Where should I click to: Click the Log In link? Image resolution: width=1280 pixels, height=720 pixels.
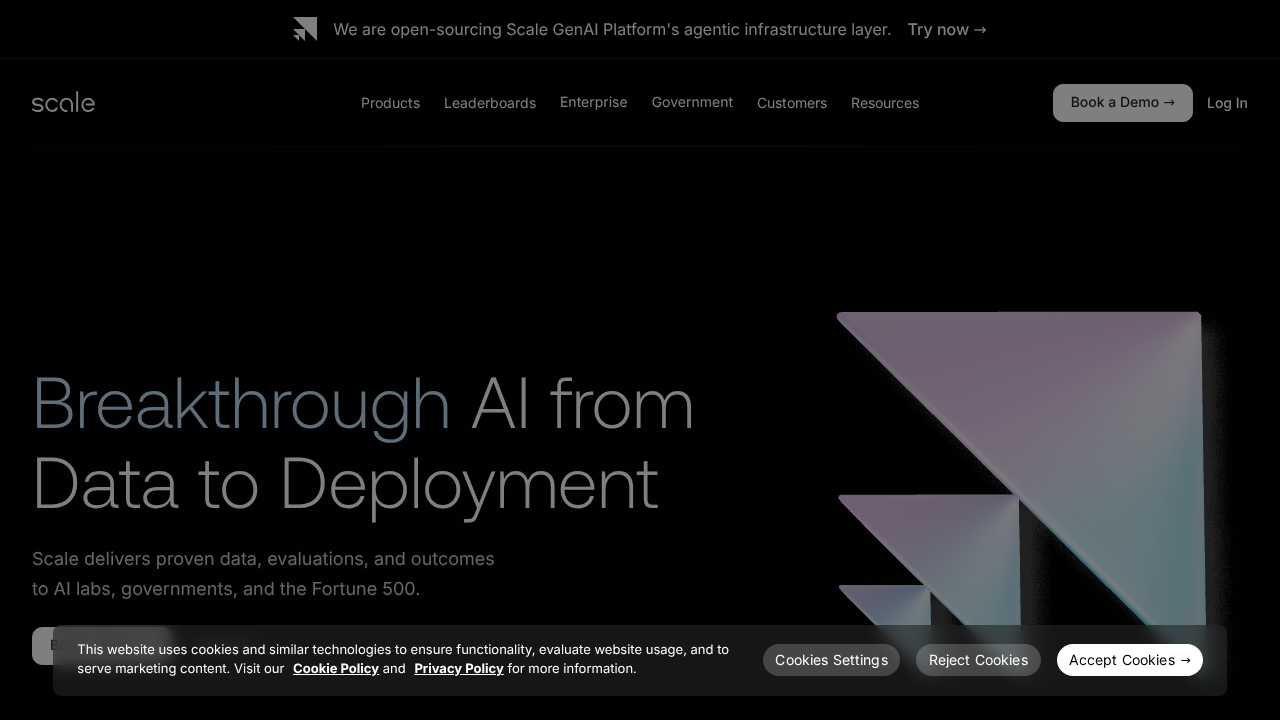pyautogui.click(x=1227, y=103)
